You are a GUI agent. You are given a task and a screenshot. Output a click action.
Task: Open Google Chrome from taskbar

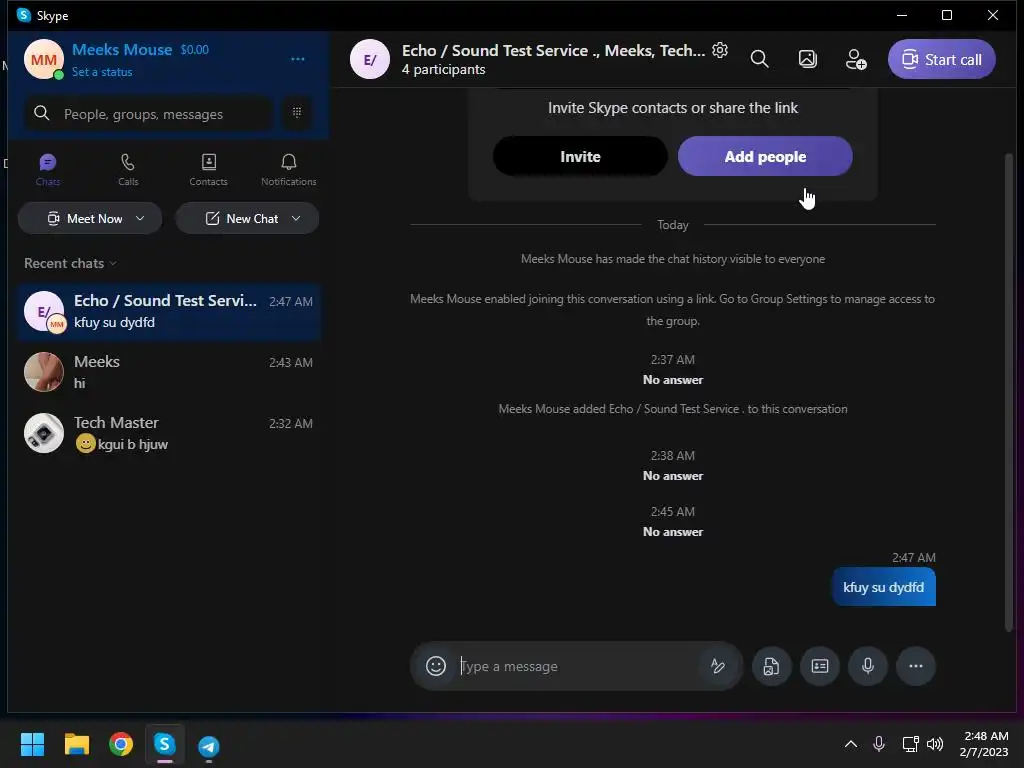121,744
